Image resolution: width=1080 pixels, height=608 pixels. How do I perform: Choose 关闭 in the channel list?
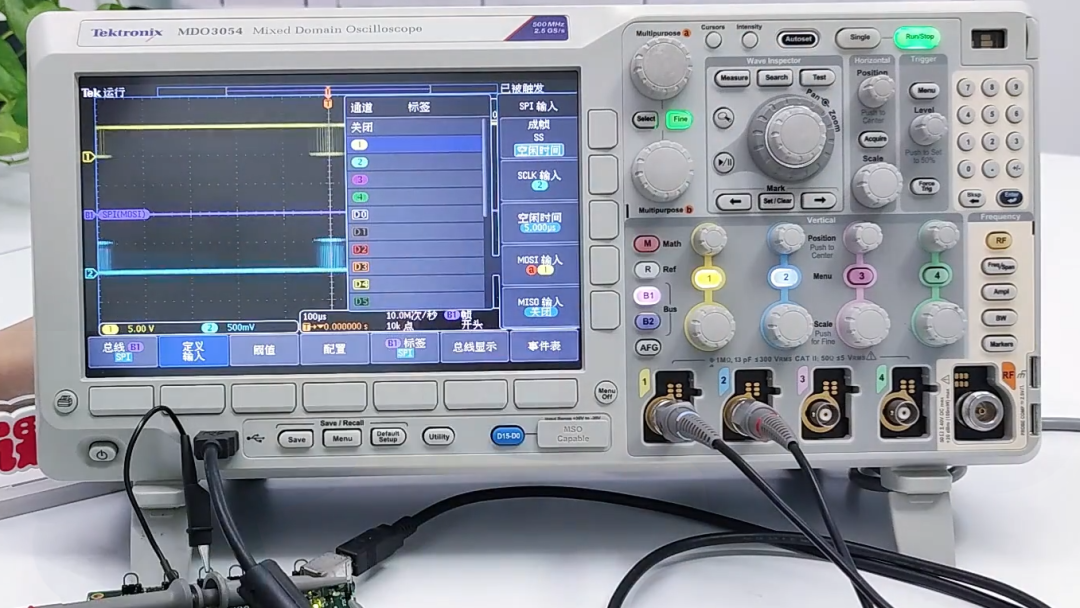point(416,127)
